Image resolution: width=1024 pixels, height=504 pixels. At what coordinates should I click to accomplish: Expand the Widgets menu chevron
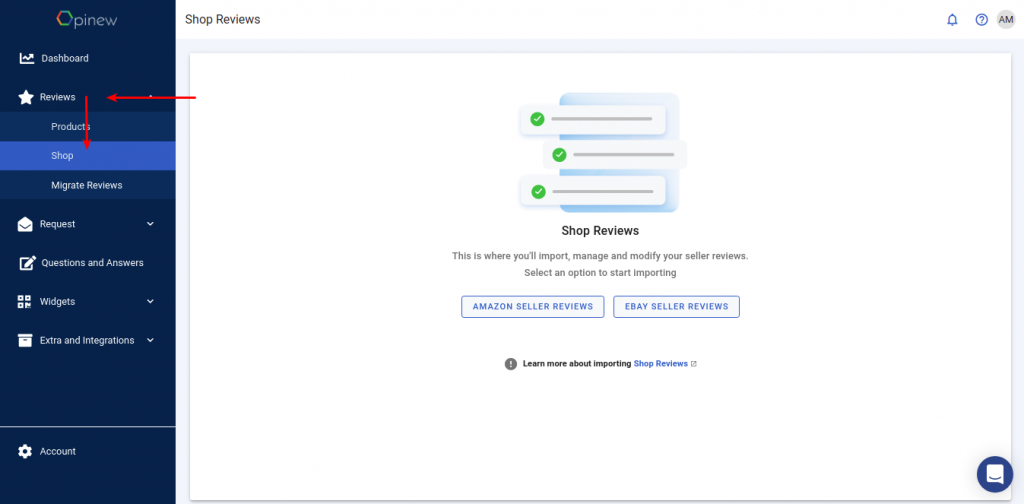click(x=150, y=302)
